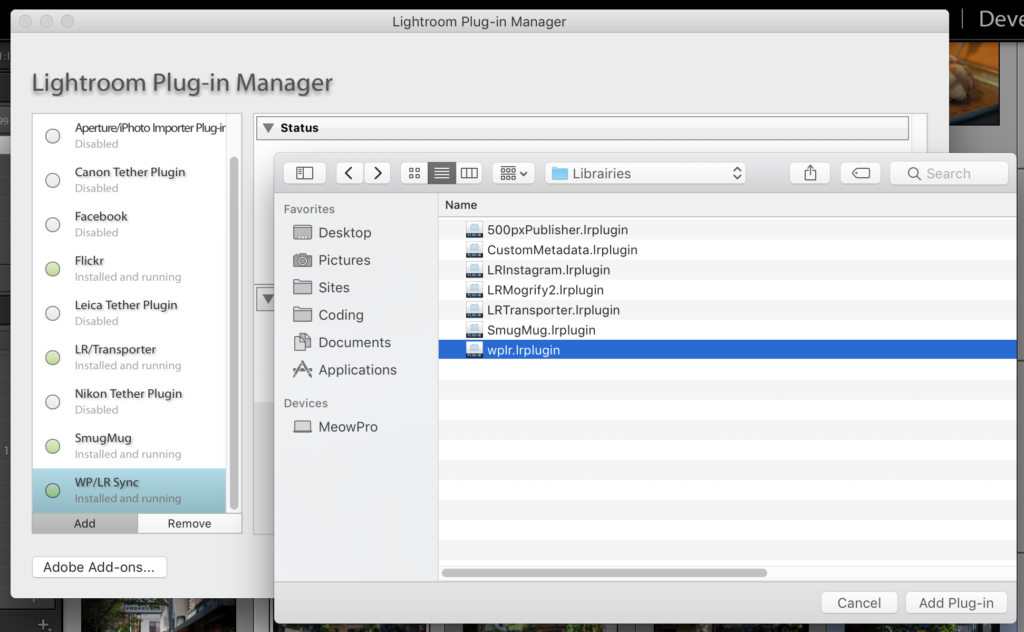This screenshot has width=1024, height=632.
Task: Click Nikon Tether Plugin status indicator
Action: 53,402
